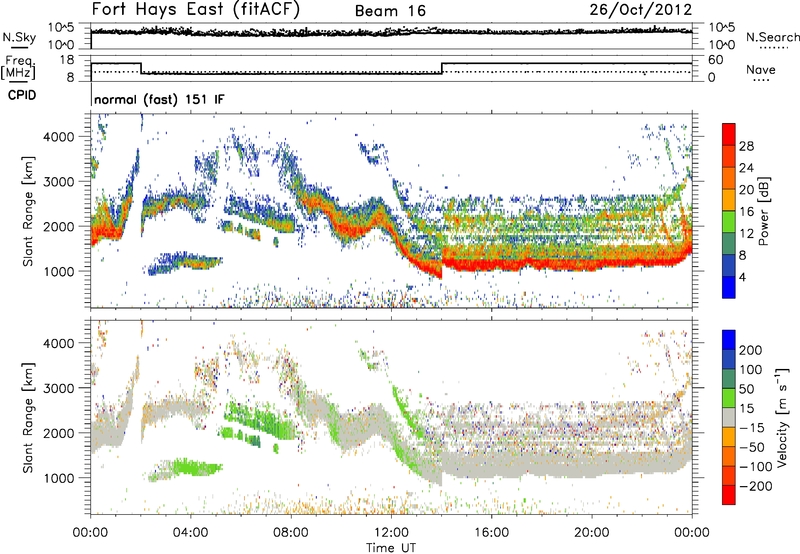Pick the yellow 16–20 dB power color
Viewport: 800px width, 554px height.
tap(729, 199)
